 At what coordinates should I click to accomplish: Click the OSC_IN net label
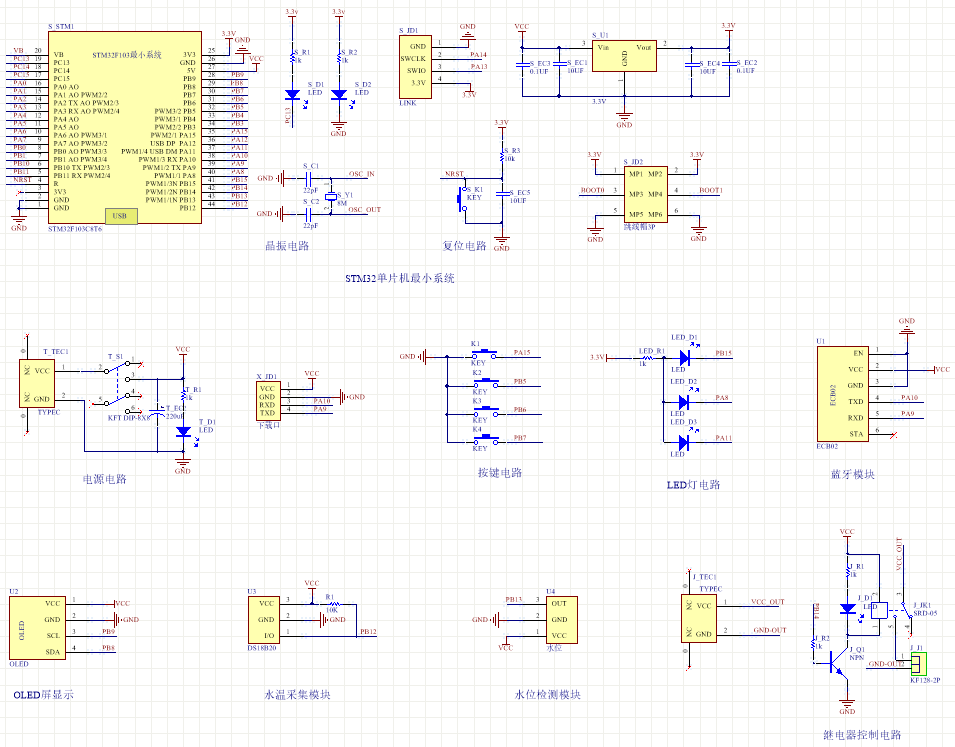coord(361,174)
